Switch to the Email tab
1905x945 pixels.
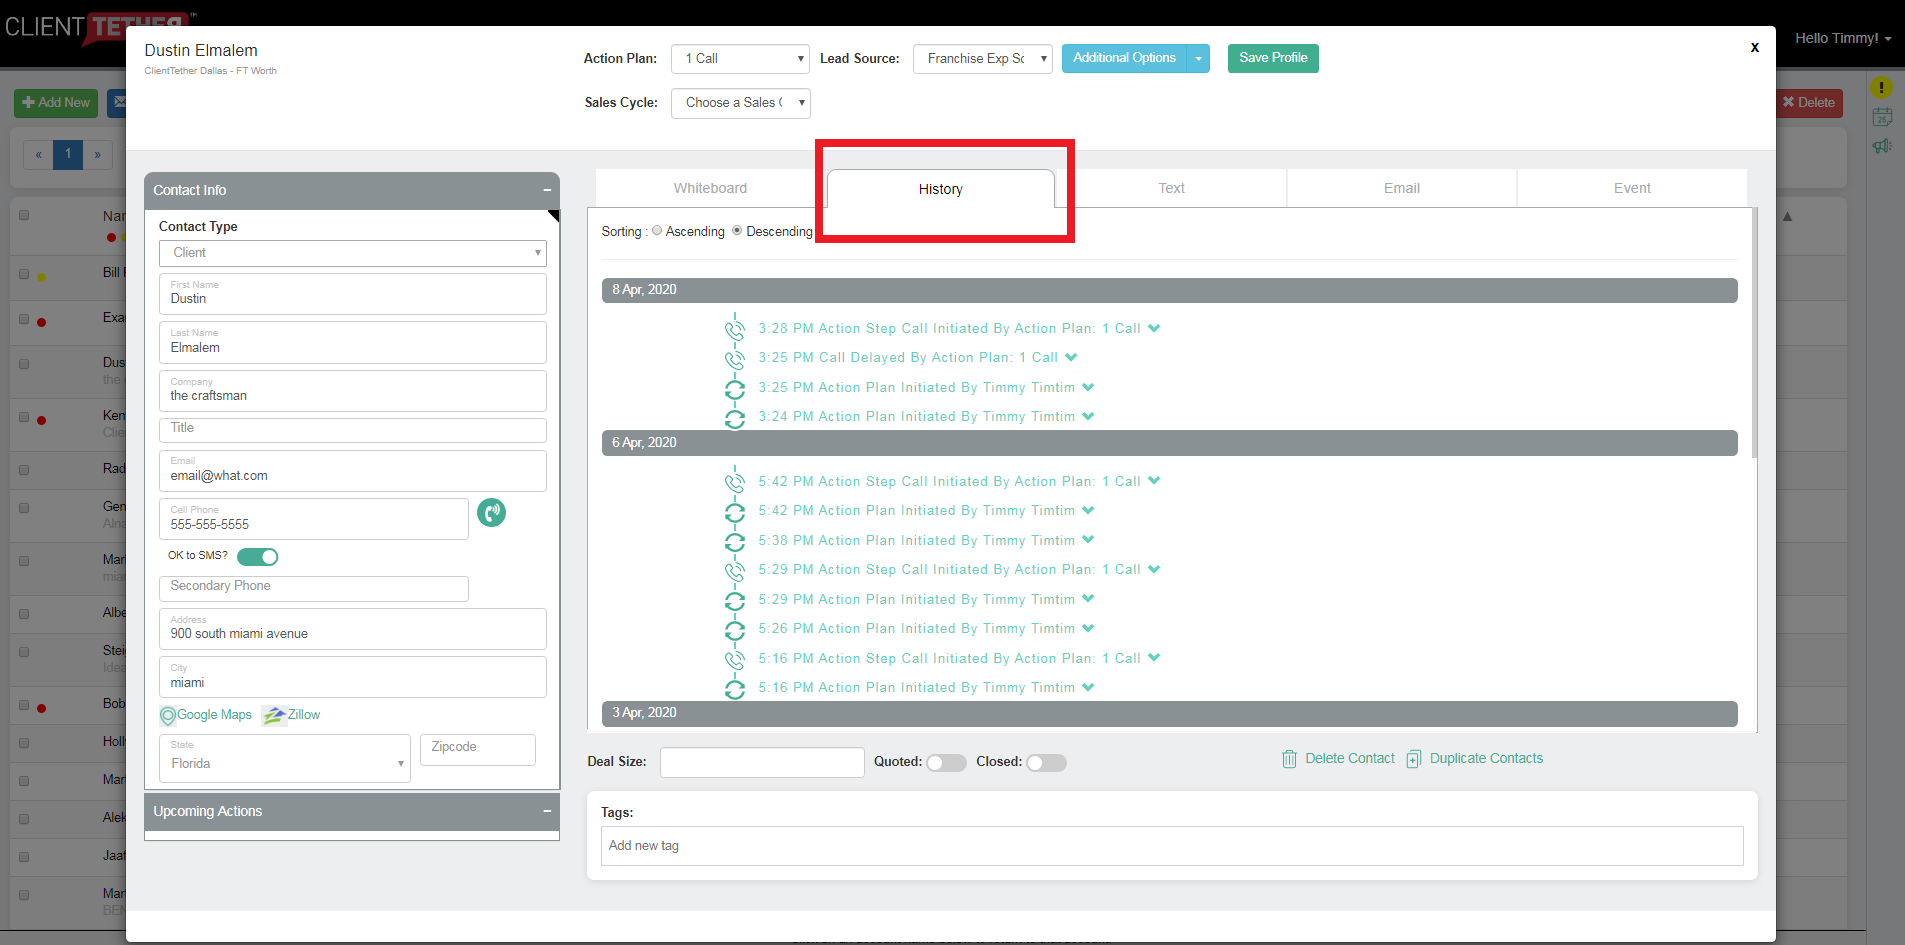click(x=1401, y=188)
